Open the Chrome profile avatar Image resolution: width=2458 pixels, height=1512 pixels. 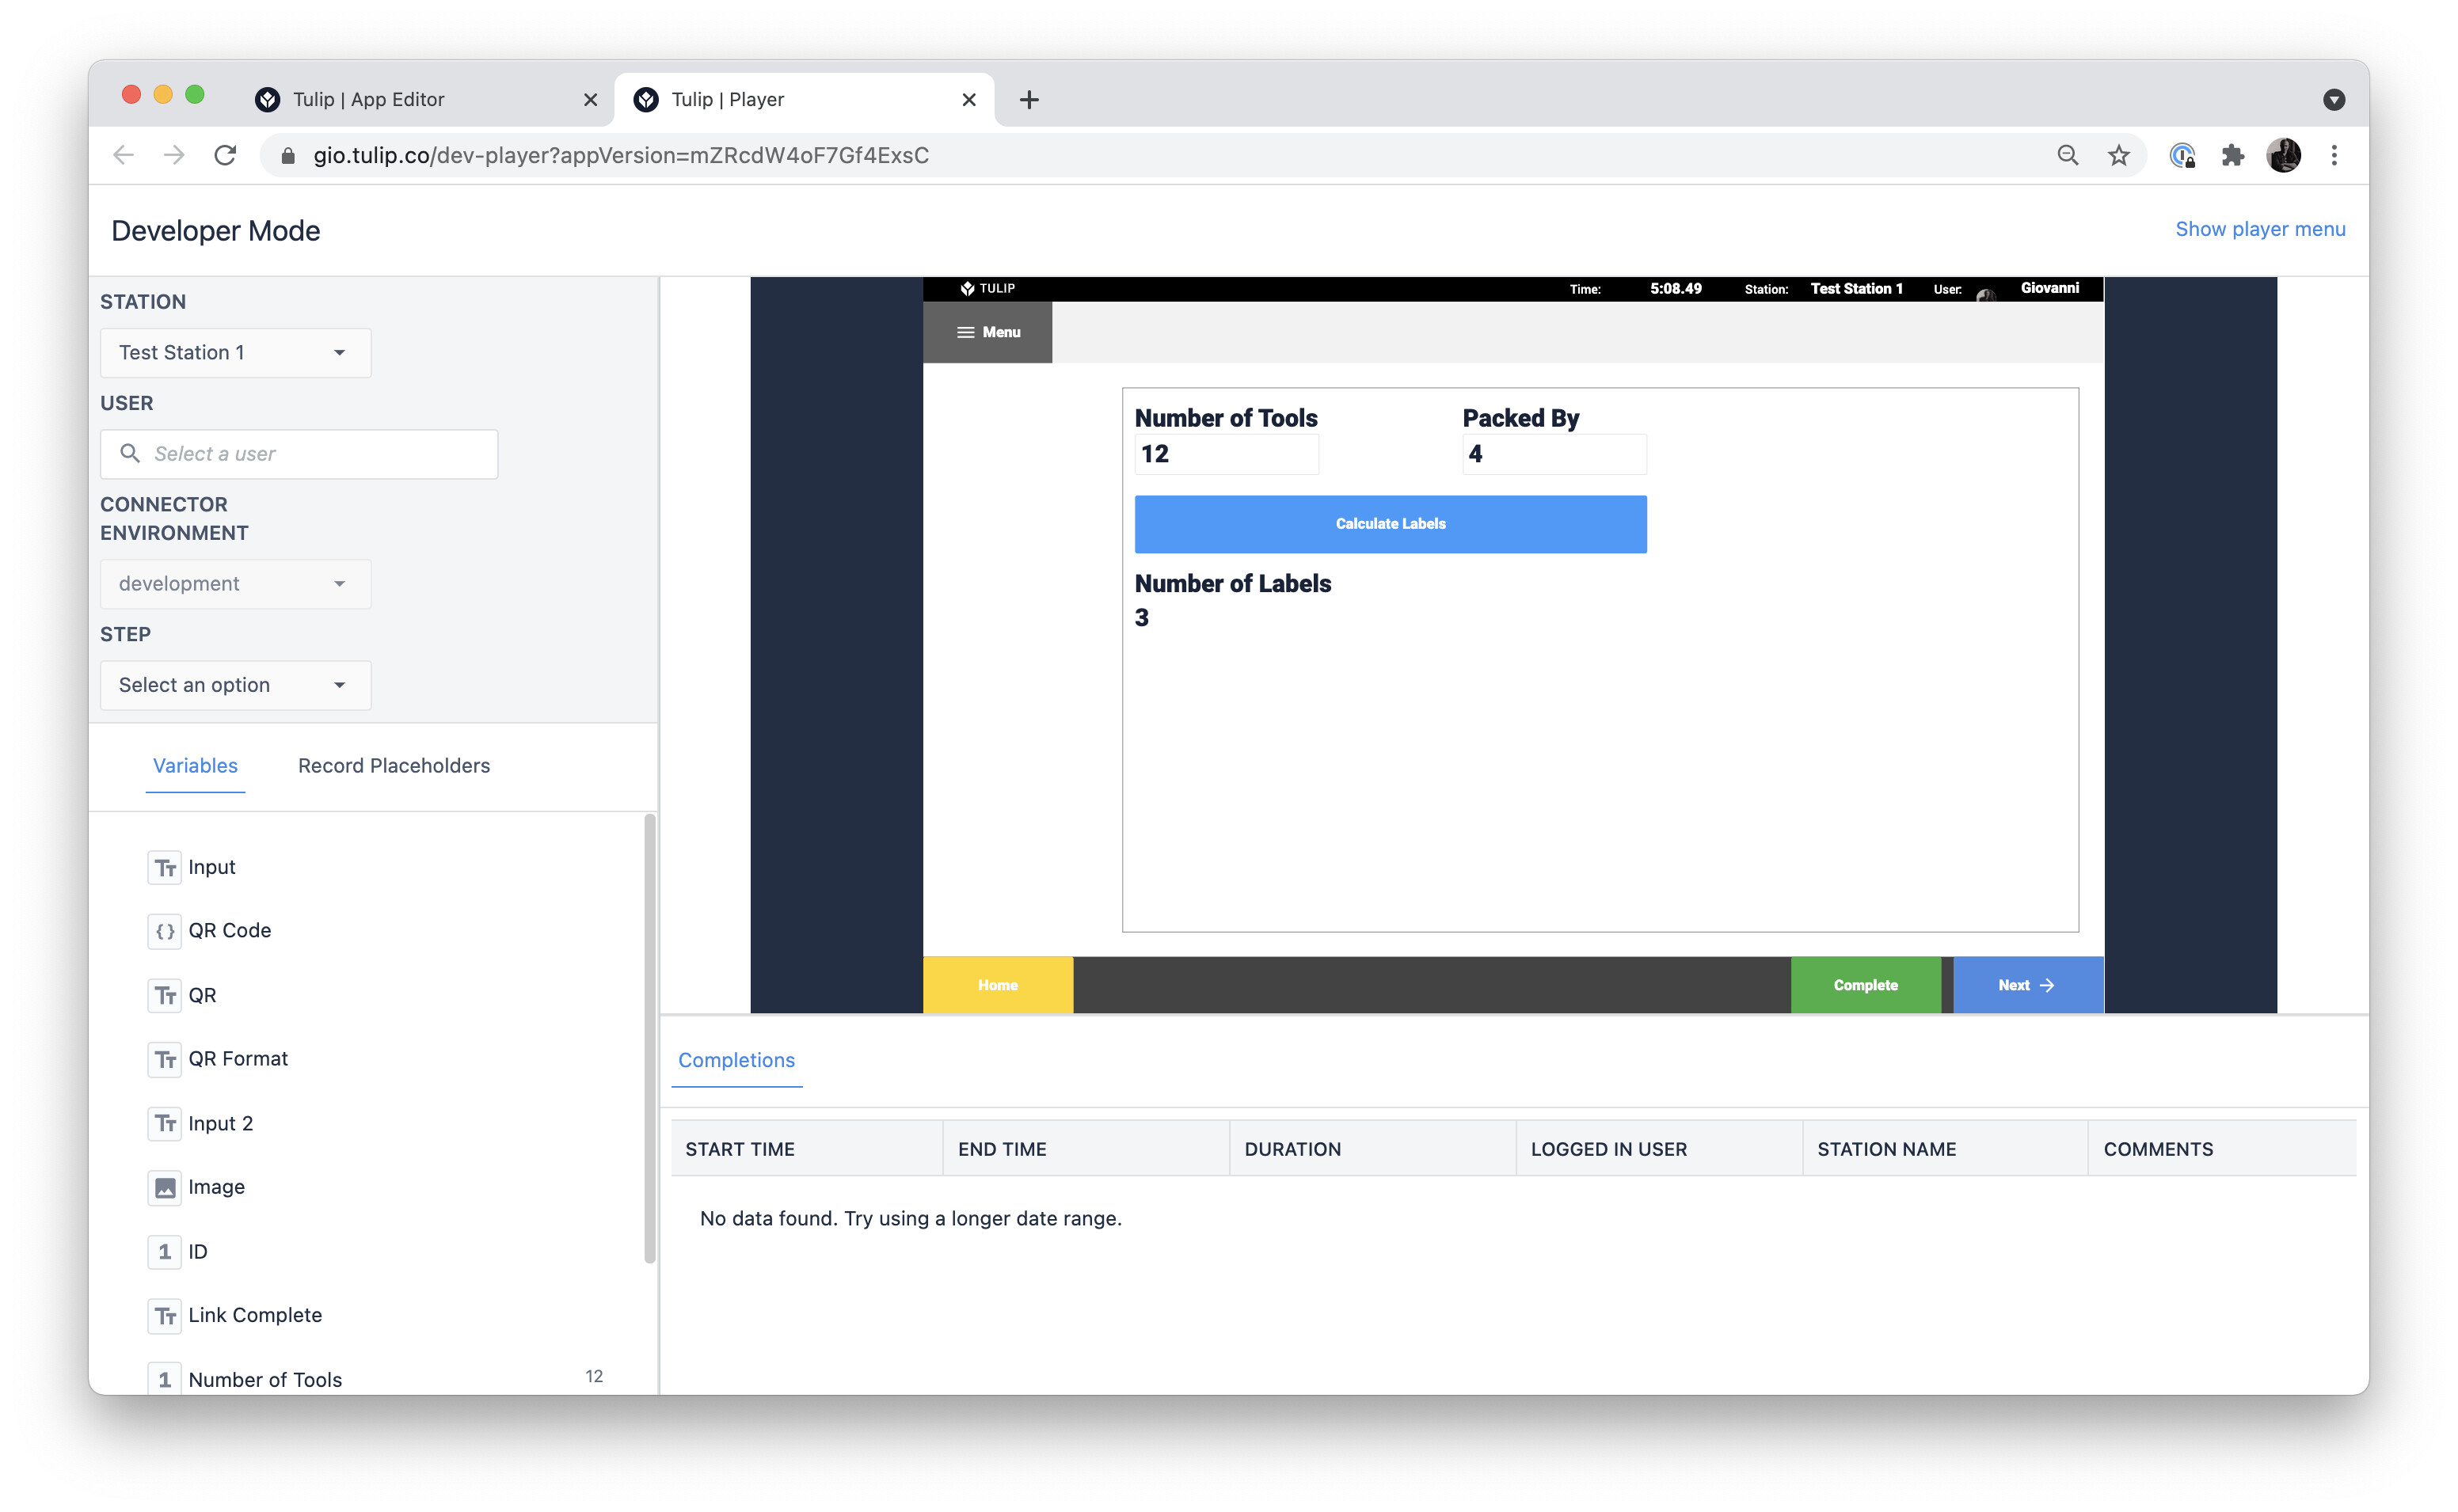click(x=2283, y=155)
